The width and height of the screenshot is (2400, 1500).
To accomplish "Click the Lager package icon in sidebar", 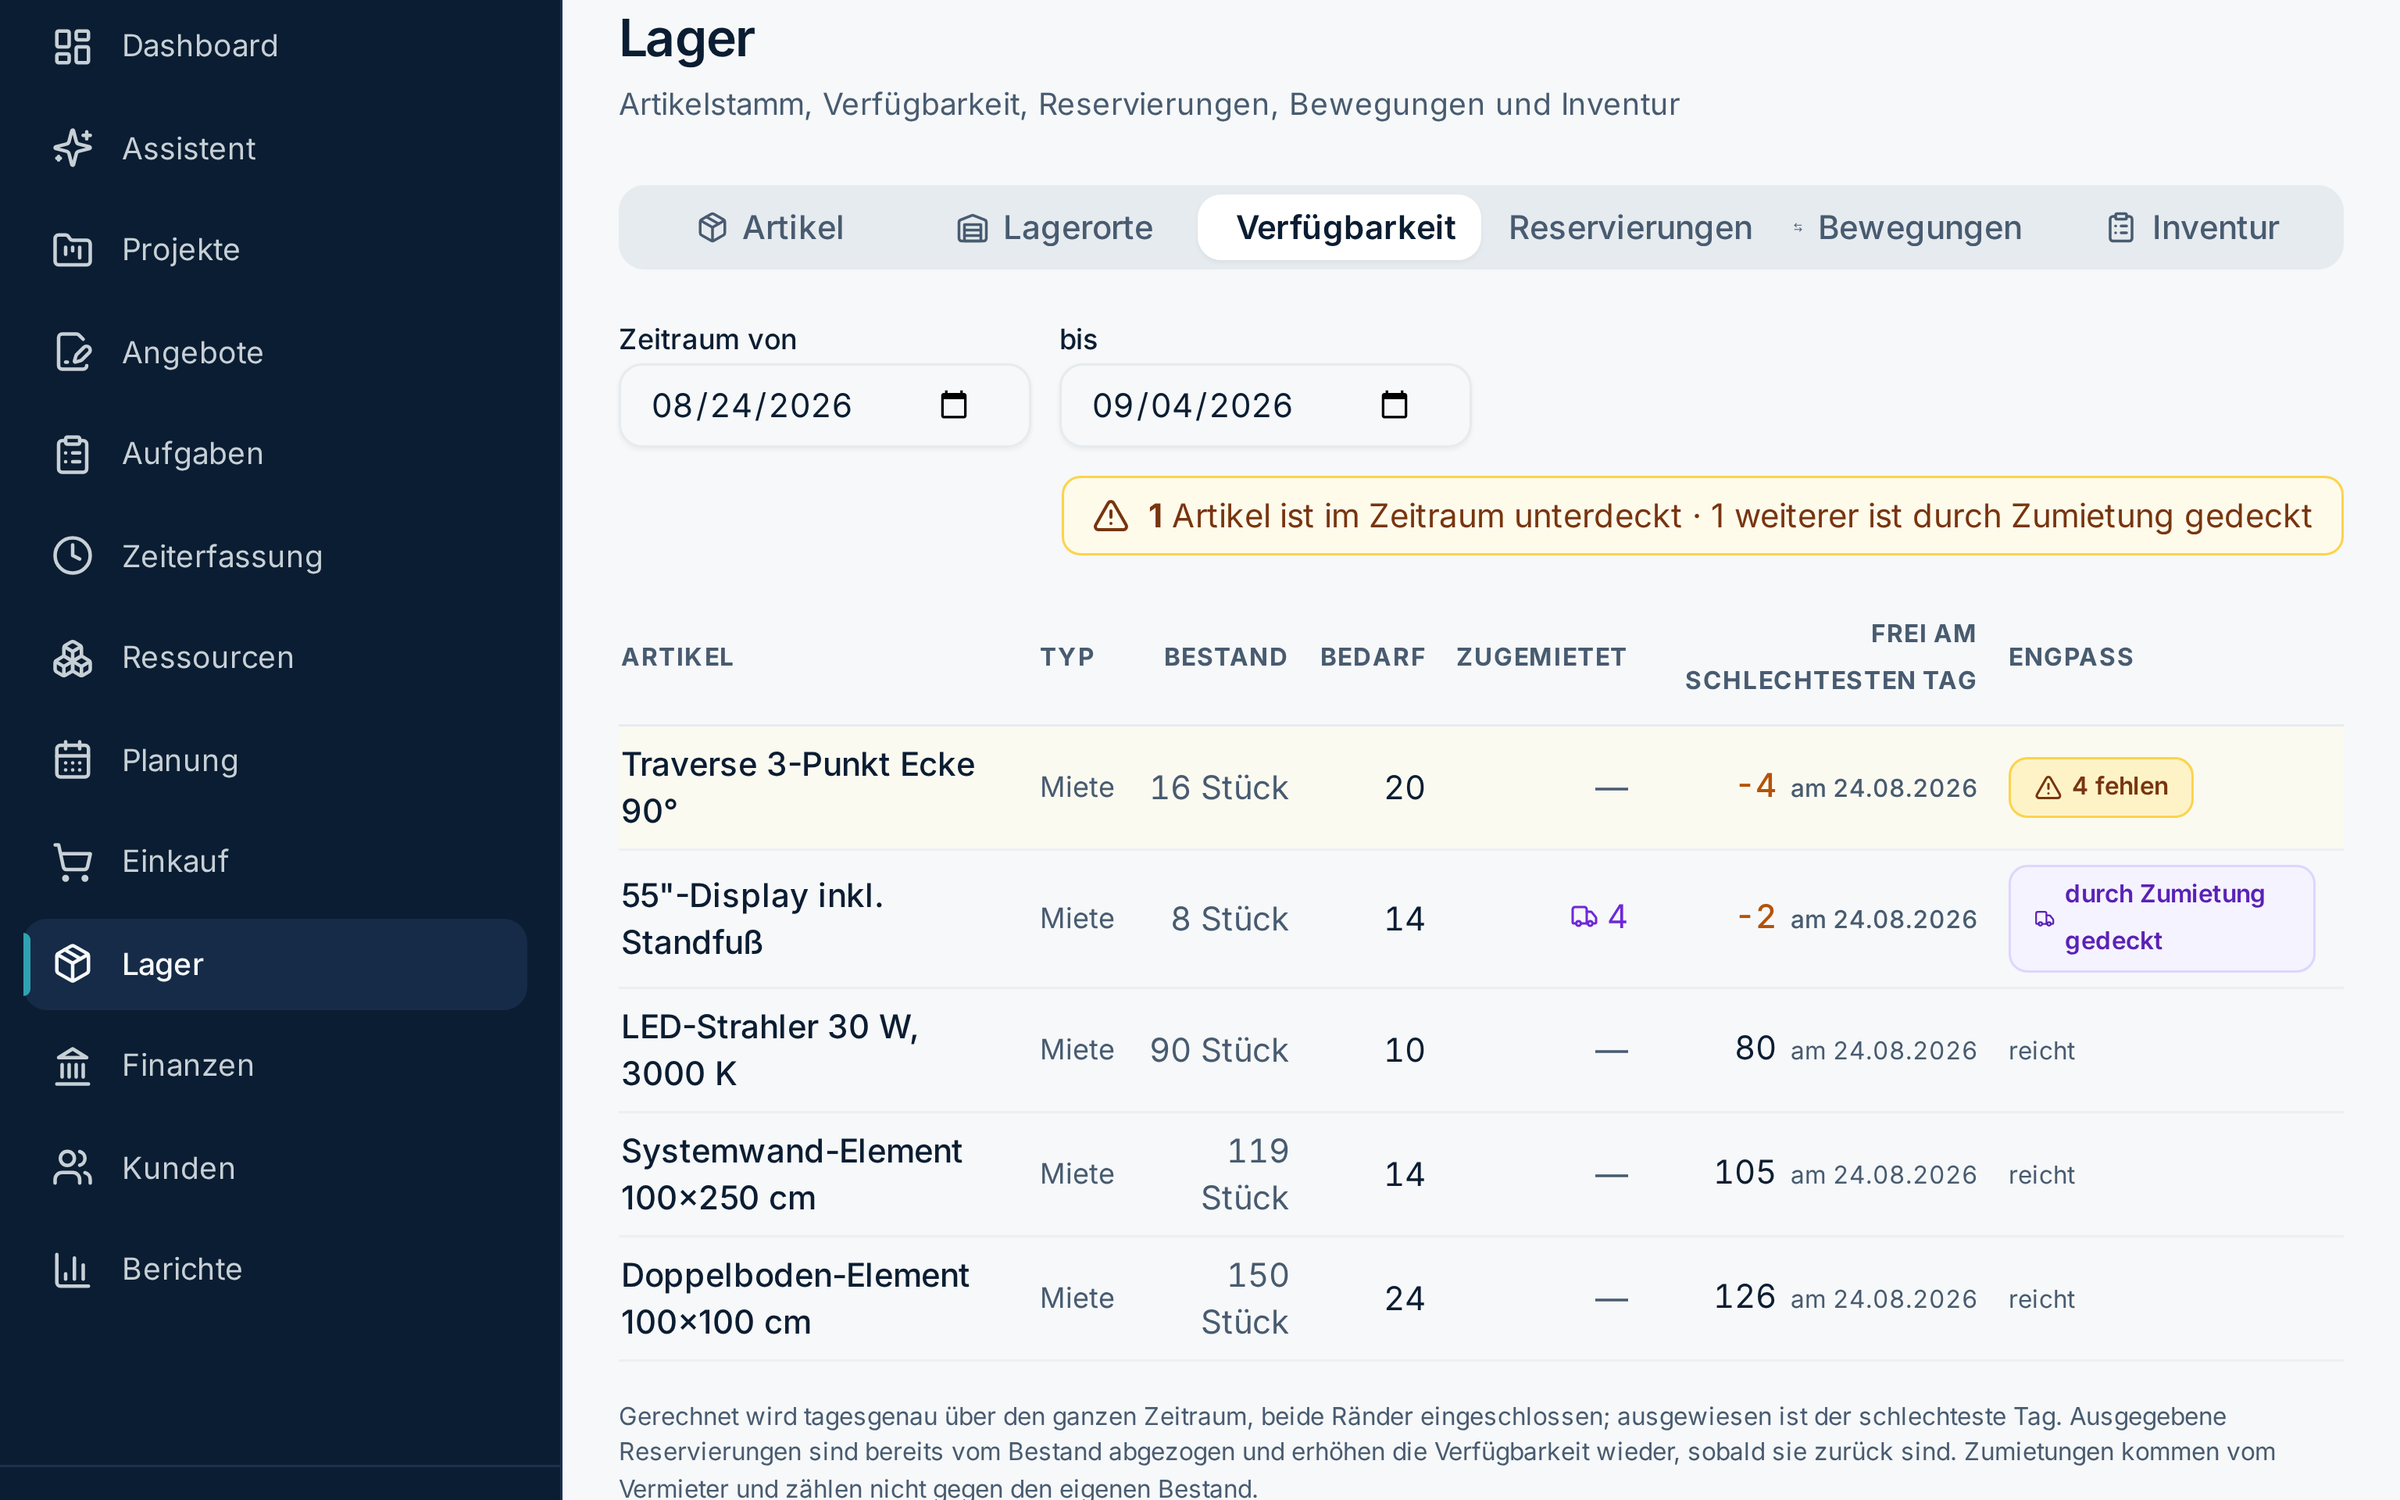I will coord(72,964).
